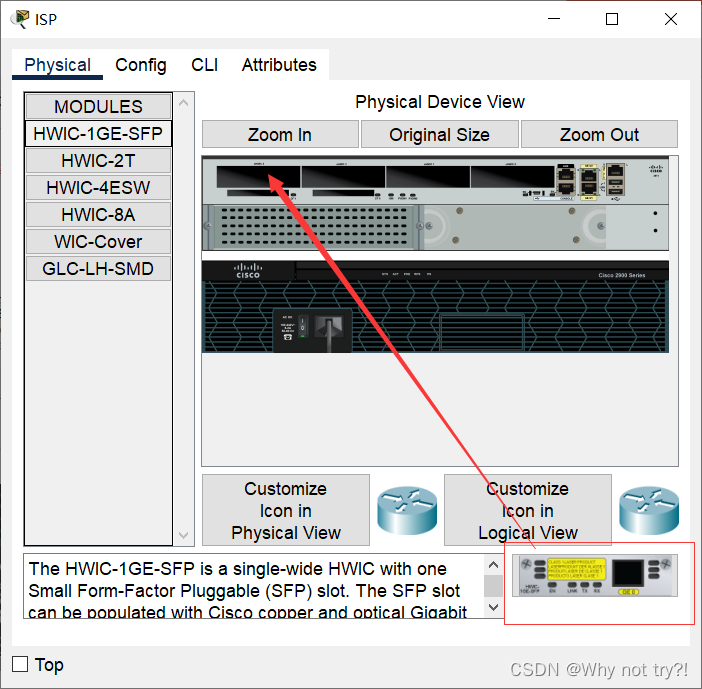Screen dimensions: 702x689
Task: Click Customize Icon in Logical View
Action: (x=528, y=510)
